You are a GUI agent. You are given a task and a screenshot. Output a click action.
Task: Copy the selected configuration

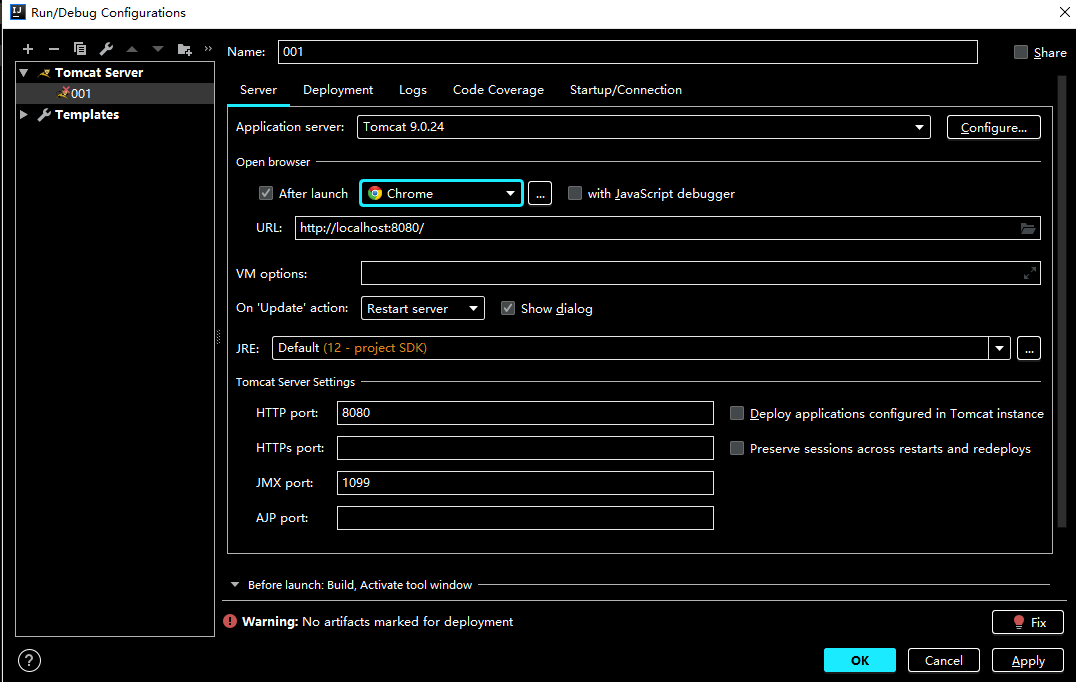coord(80,49)
